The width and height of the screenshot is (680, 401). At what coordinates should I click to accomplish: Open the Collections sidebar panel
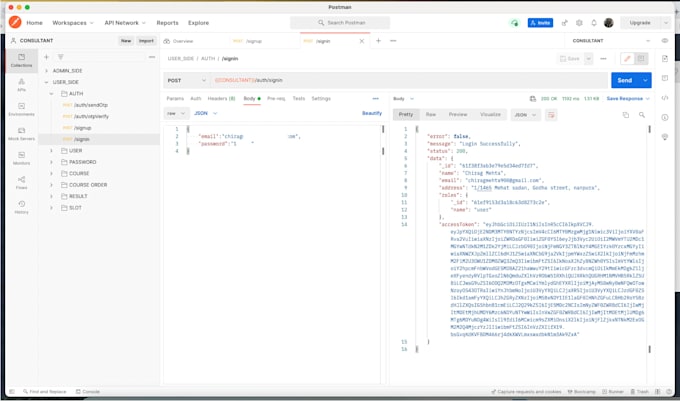(x=21, y=60)
